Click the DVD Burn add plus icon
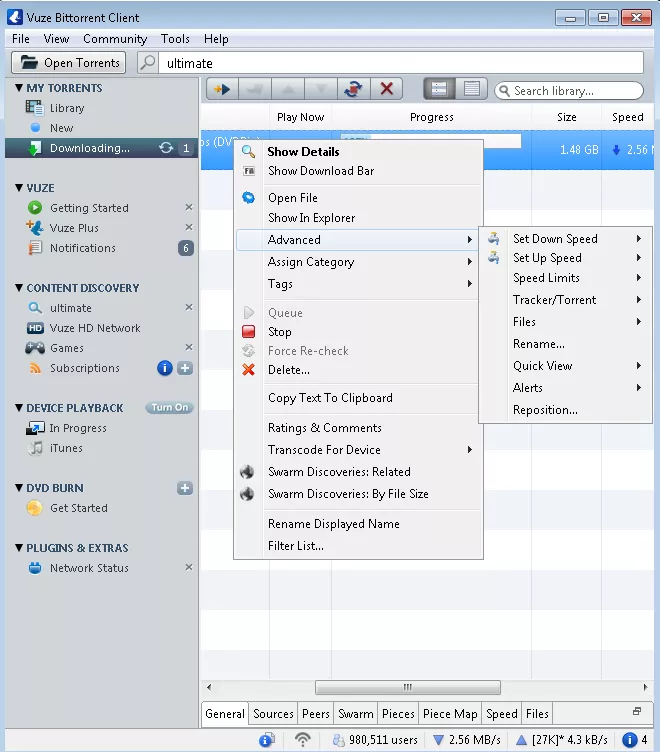 pyautogui.click(x=185, y=488)
